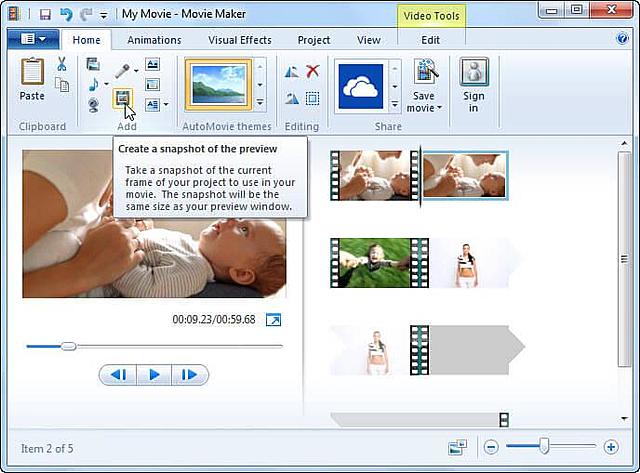
Task: Click the preview playback seek slider handle
Action: tap(68, 346)
